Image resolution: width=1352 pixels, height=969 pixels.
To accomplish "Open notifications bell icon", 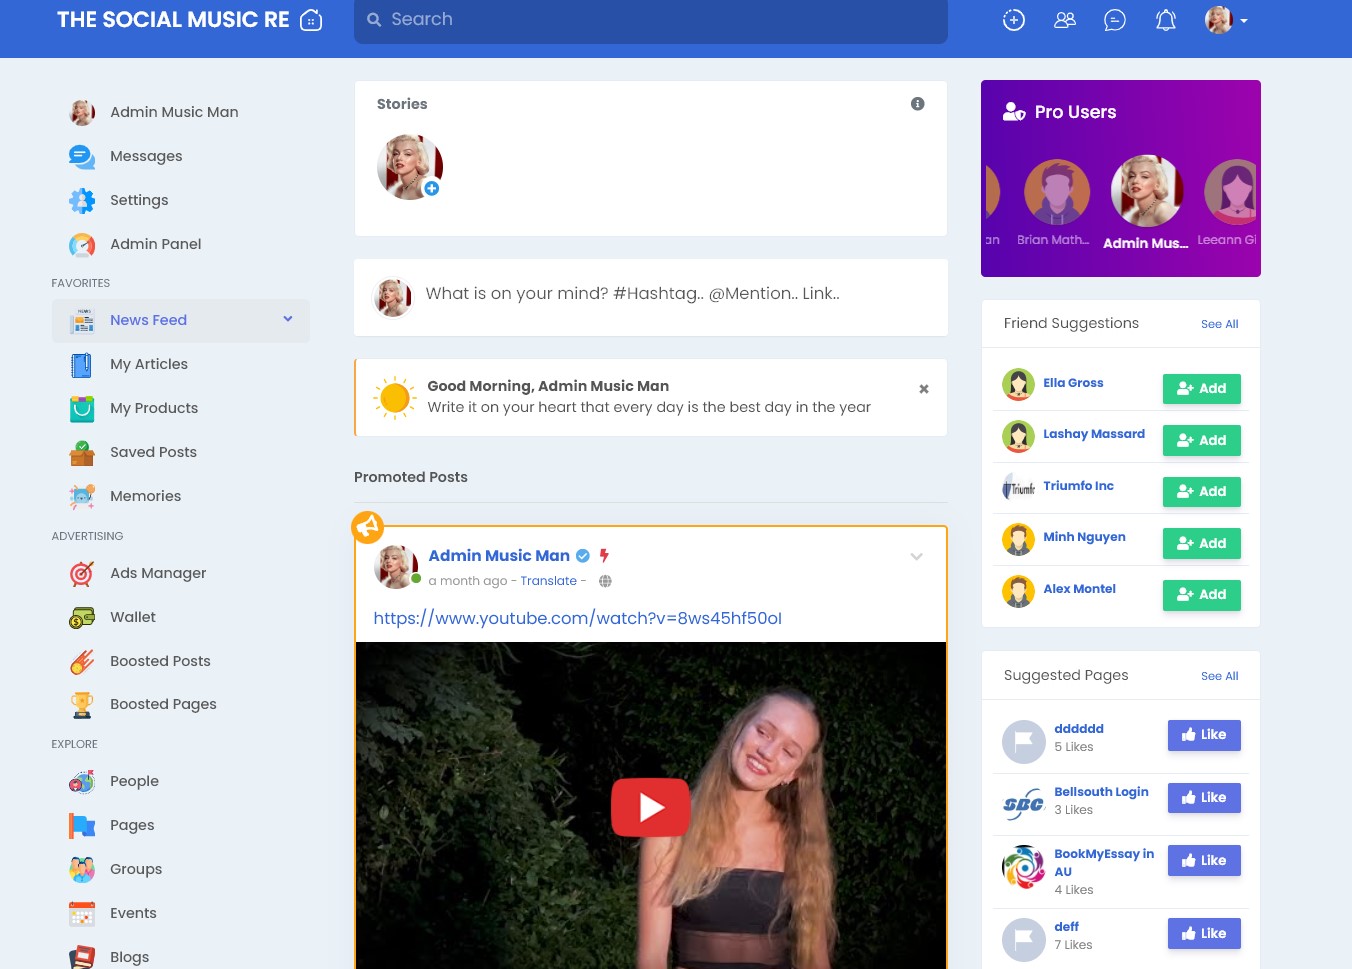I will (x=1166, y=20).
